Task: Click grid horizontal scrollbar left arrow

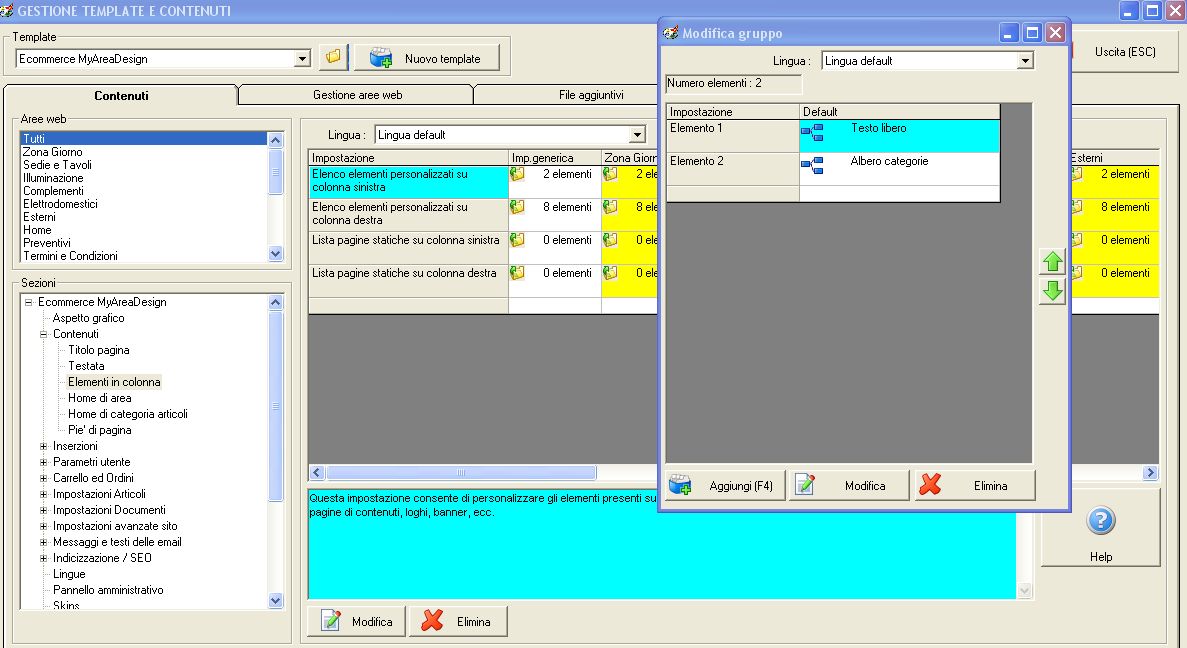Action: [x=317, y=472]
